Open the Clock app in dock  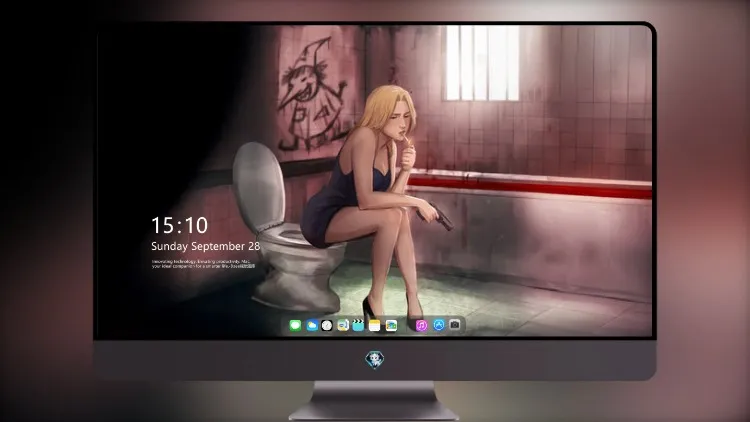pos(327,325)
